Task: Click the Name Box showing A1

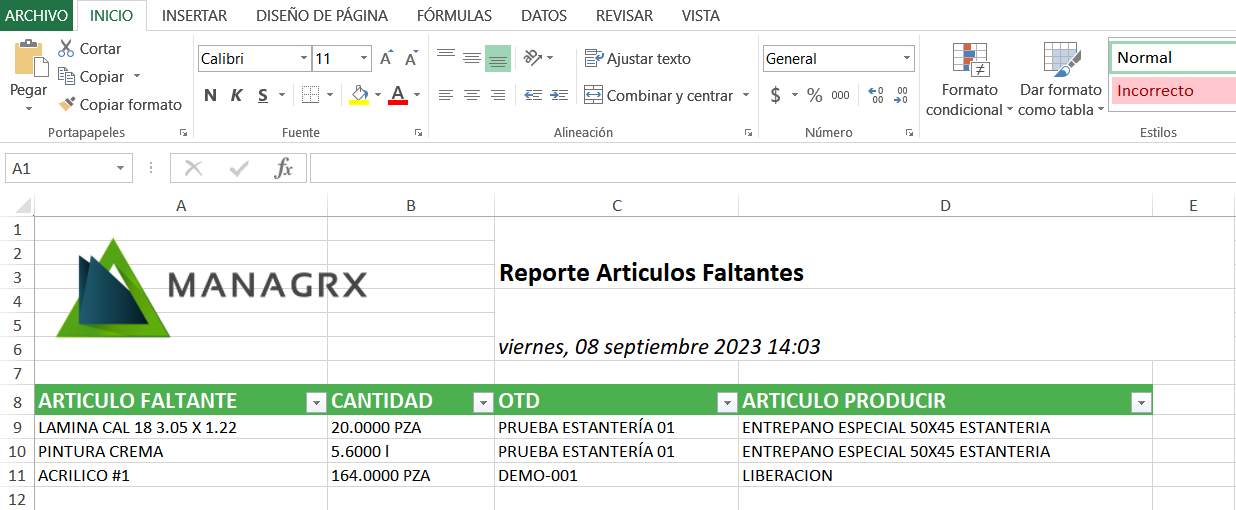Action: tap(60, 168)
